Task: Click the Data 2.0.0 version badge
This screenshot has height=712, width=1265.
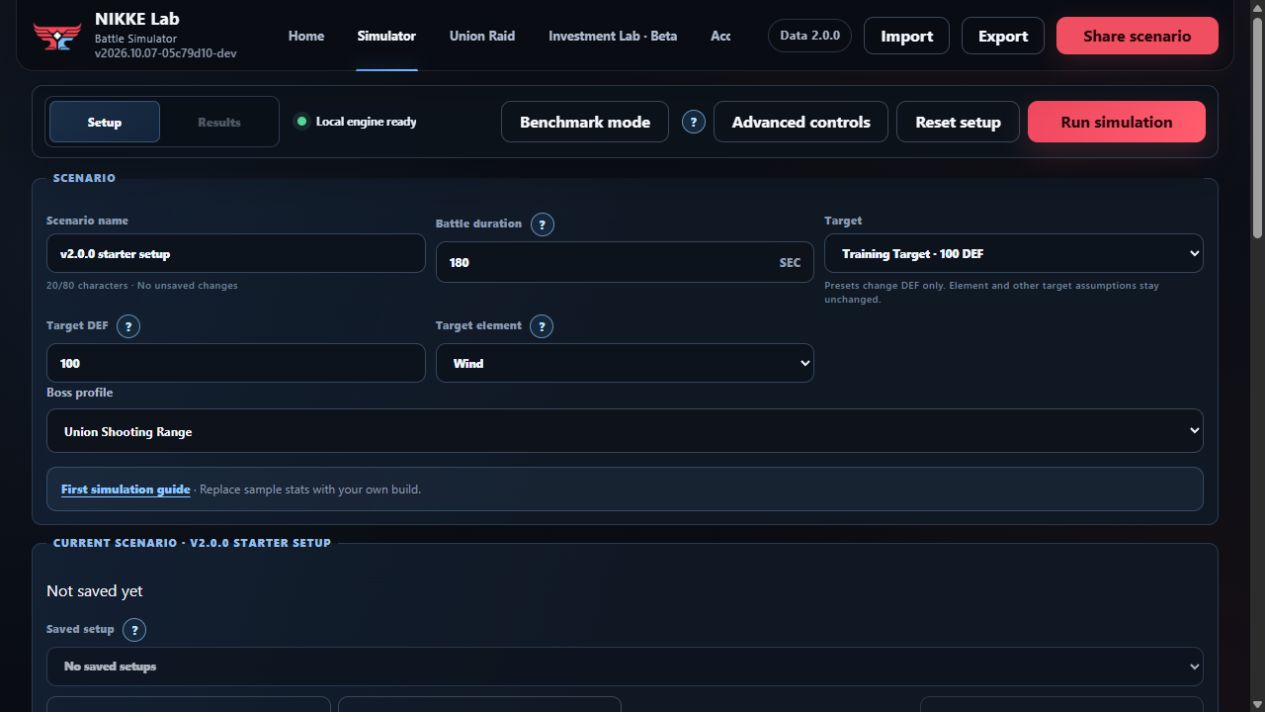Action: point(810,36)
